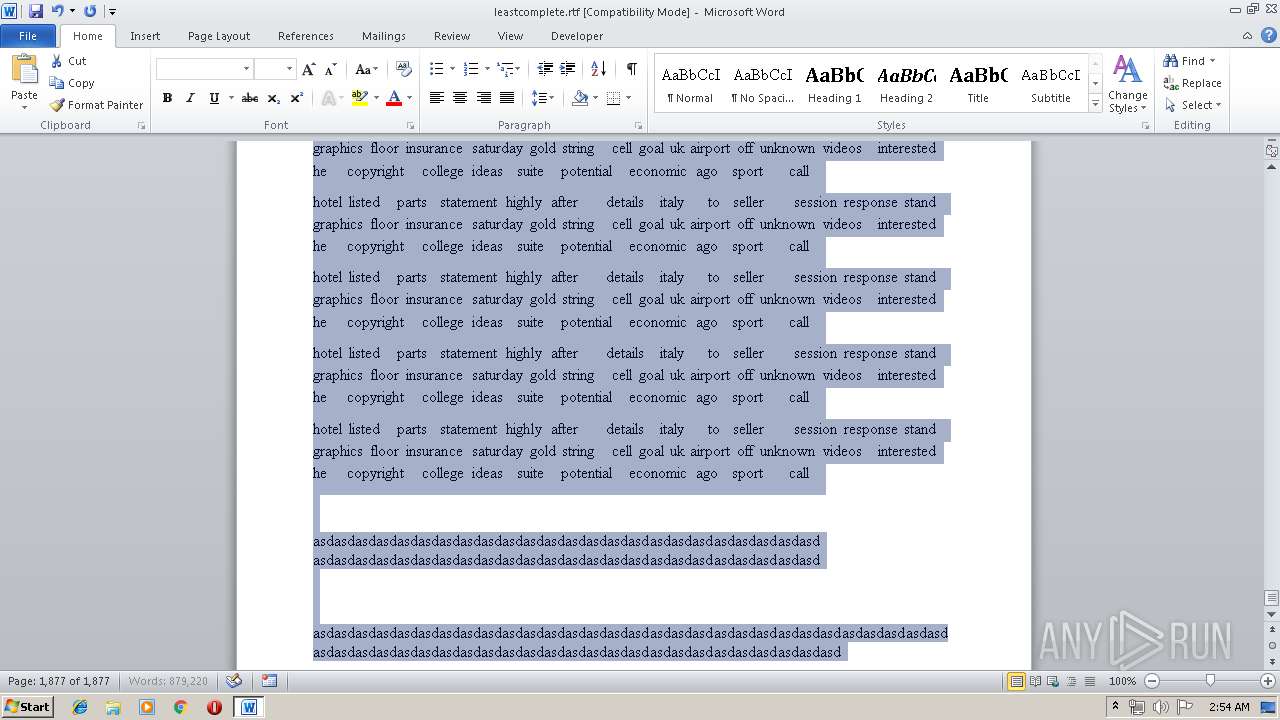Click the Words: 879,220 count
The width and height of the screenshot is (1280, 720).
click(x=168, y=681)
